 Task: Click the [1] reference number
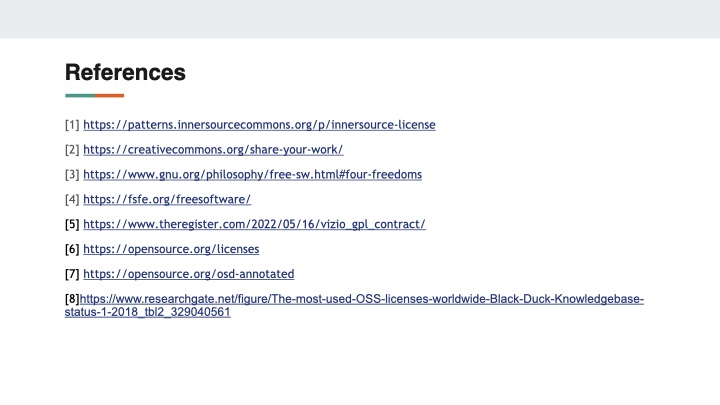coord(72,125)
